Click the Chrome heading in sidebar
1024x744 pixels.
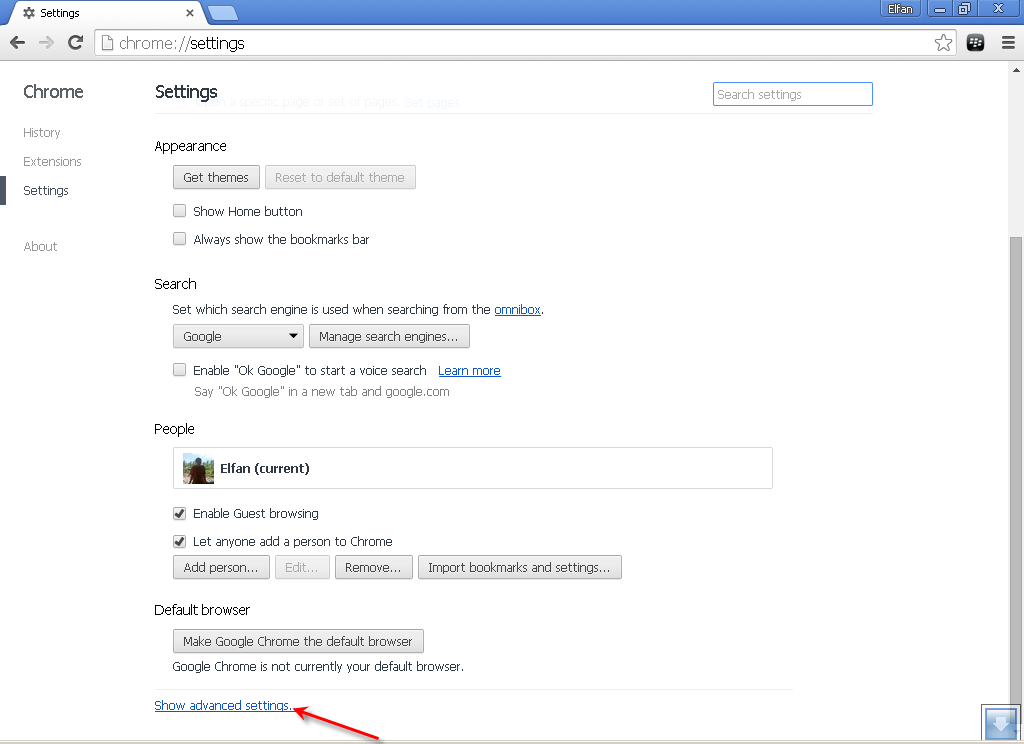[x=54, y=92]
